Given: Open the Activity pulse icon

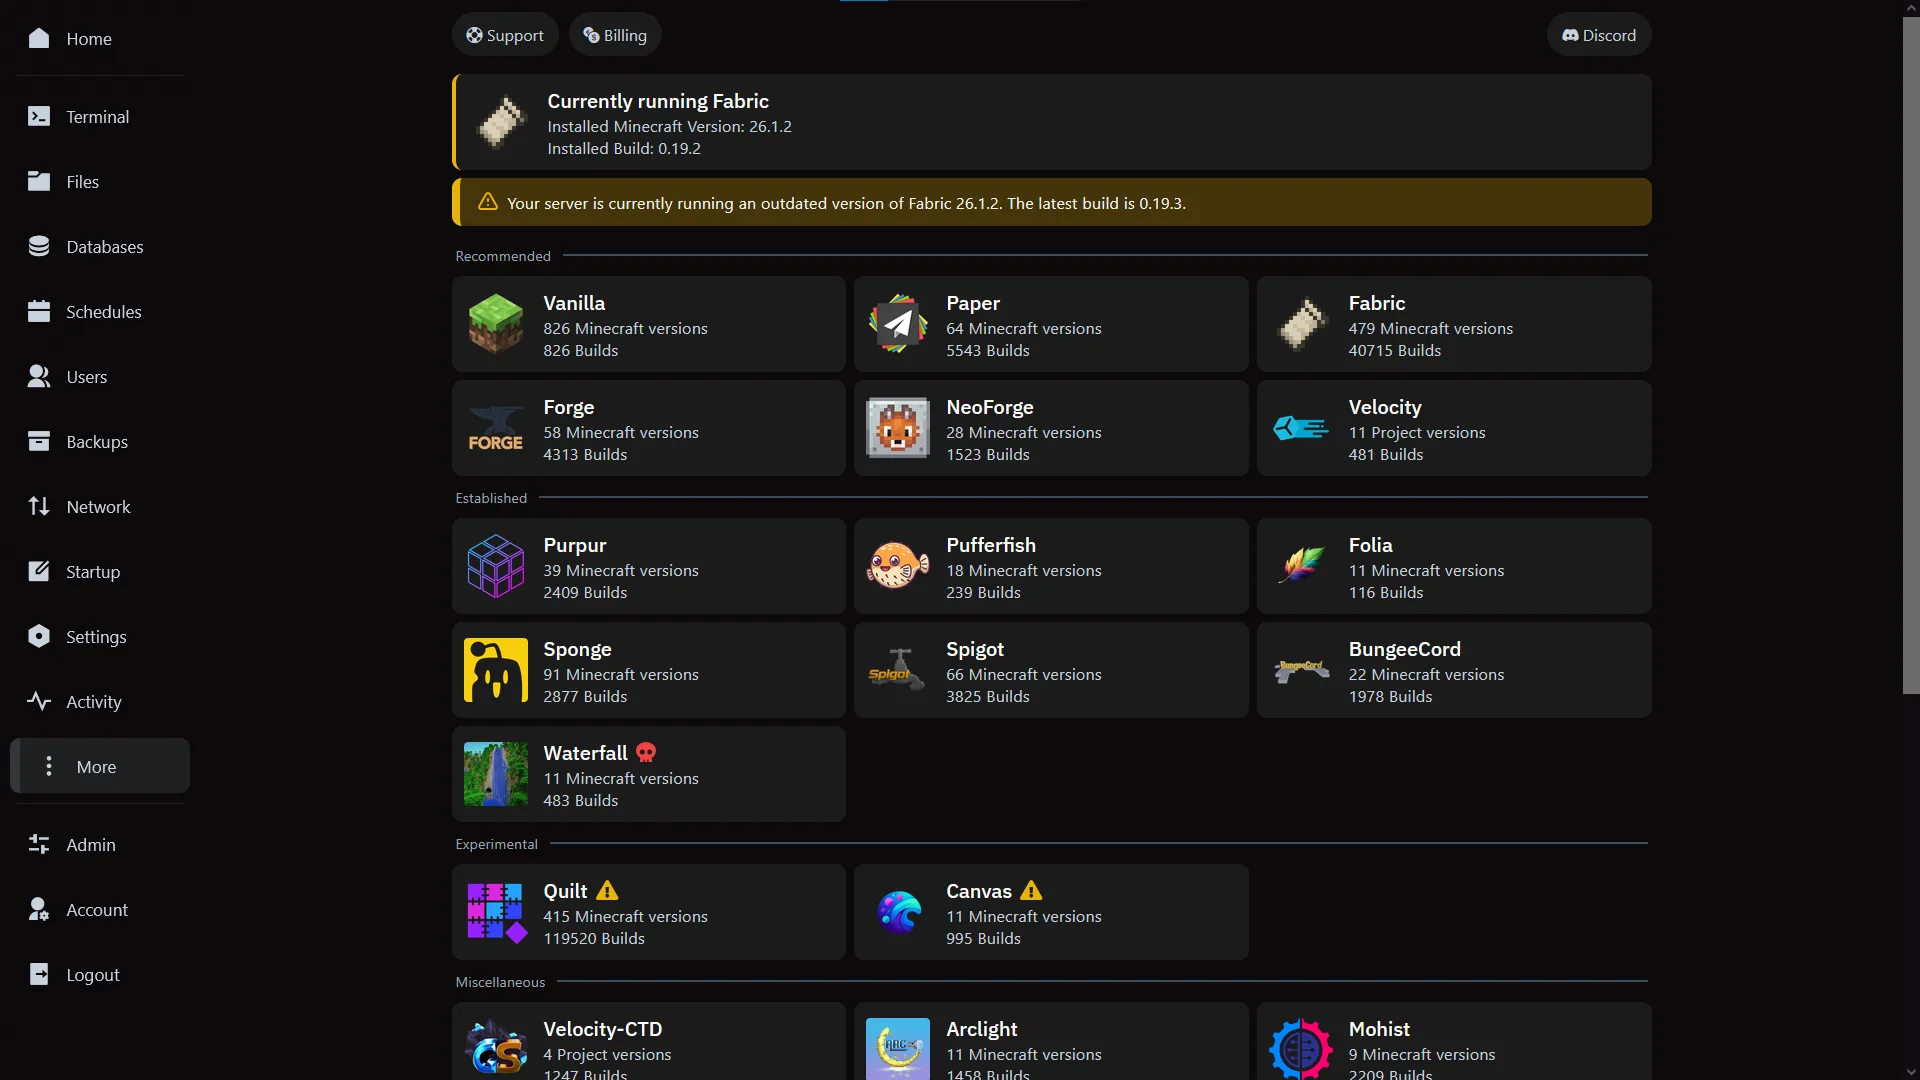Looking at the screenshot, I should click(39, 701).
